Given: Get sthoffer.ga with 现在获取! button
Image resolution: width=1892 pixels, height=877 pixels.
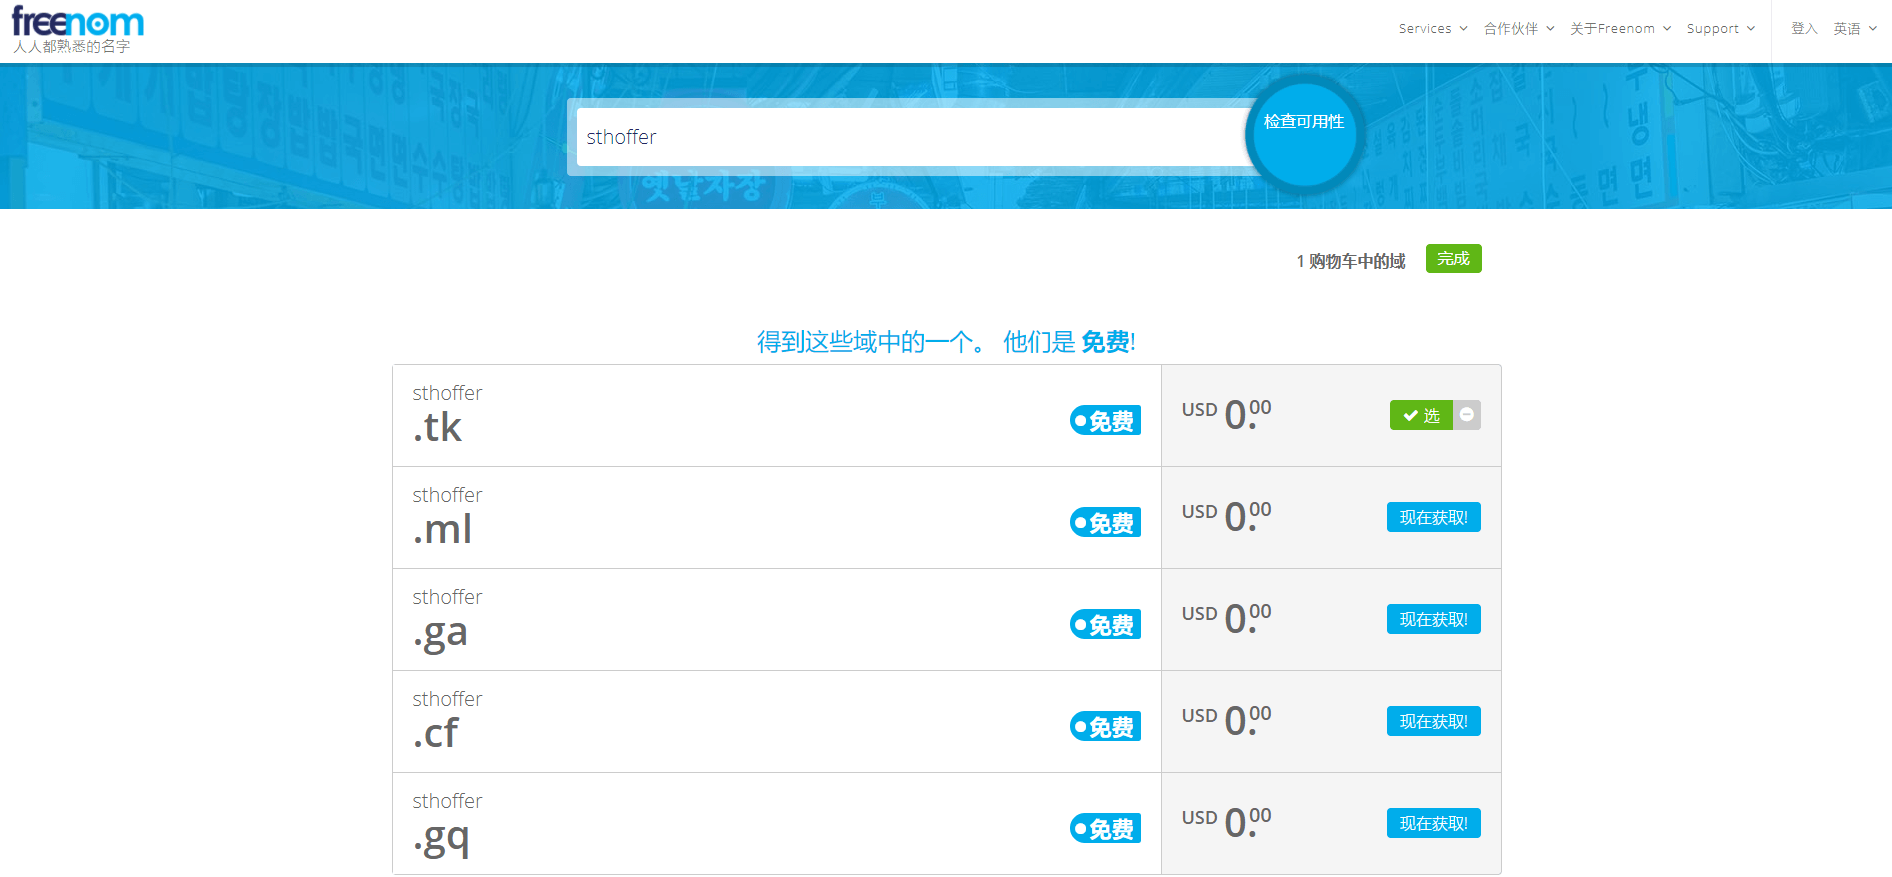Looking at the screenshot, I should tap(1433, 620).
